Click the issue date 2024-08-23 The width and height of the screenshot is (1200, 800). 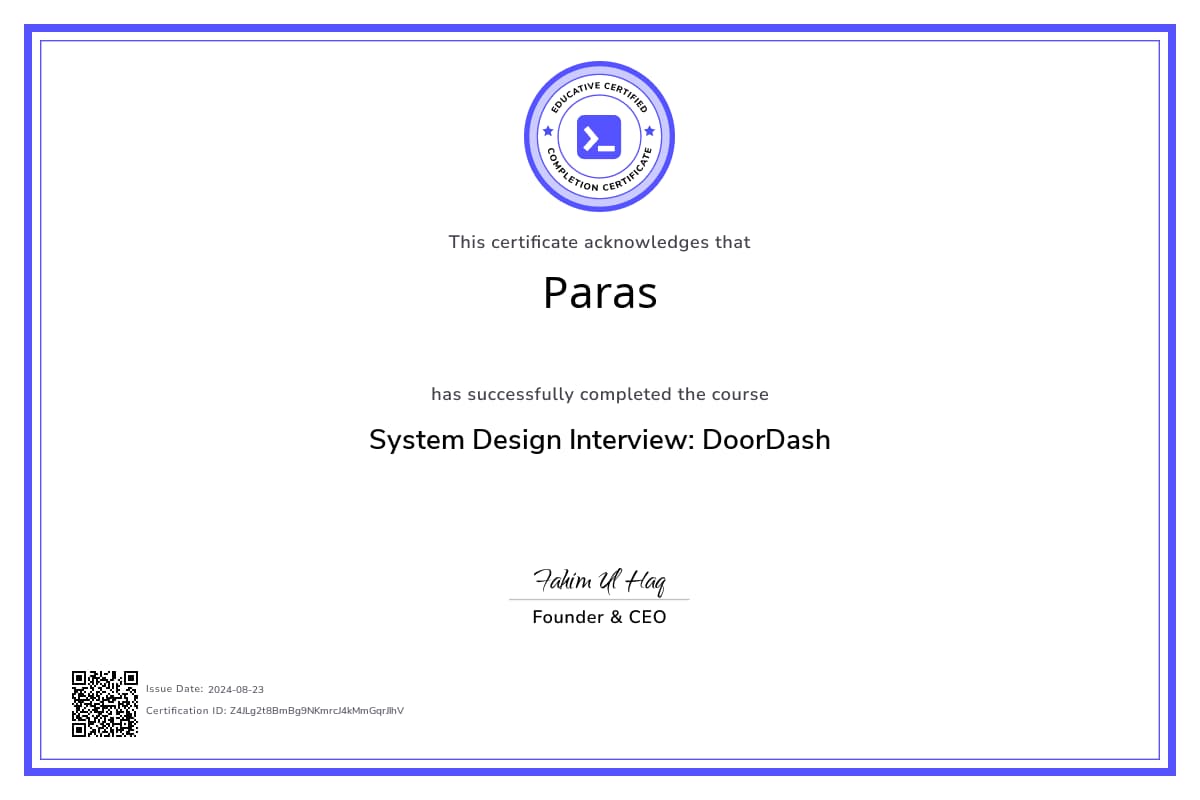click(236, 689)
